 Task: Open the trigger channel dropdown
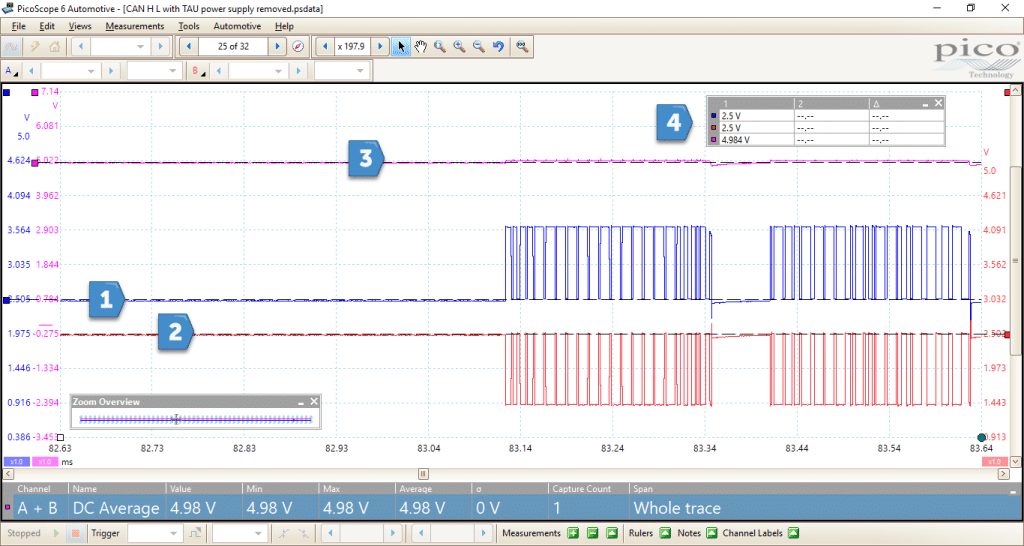[x=239, y=533]
